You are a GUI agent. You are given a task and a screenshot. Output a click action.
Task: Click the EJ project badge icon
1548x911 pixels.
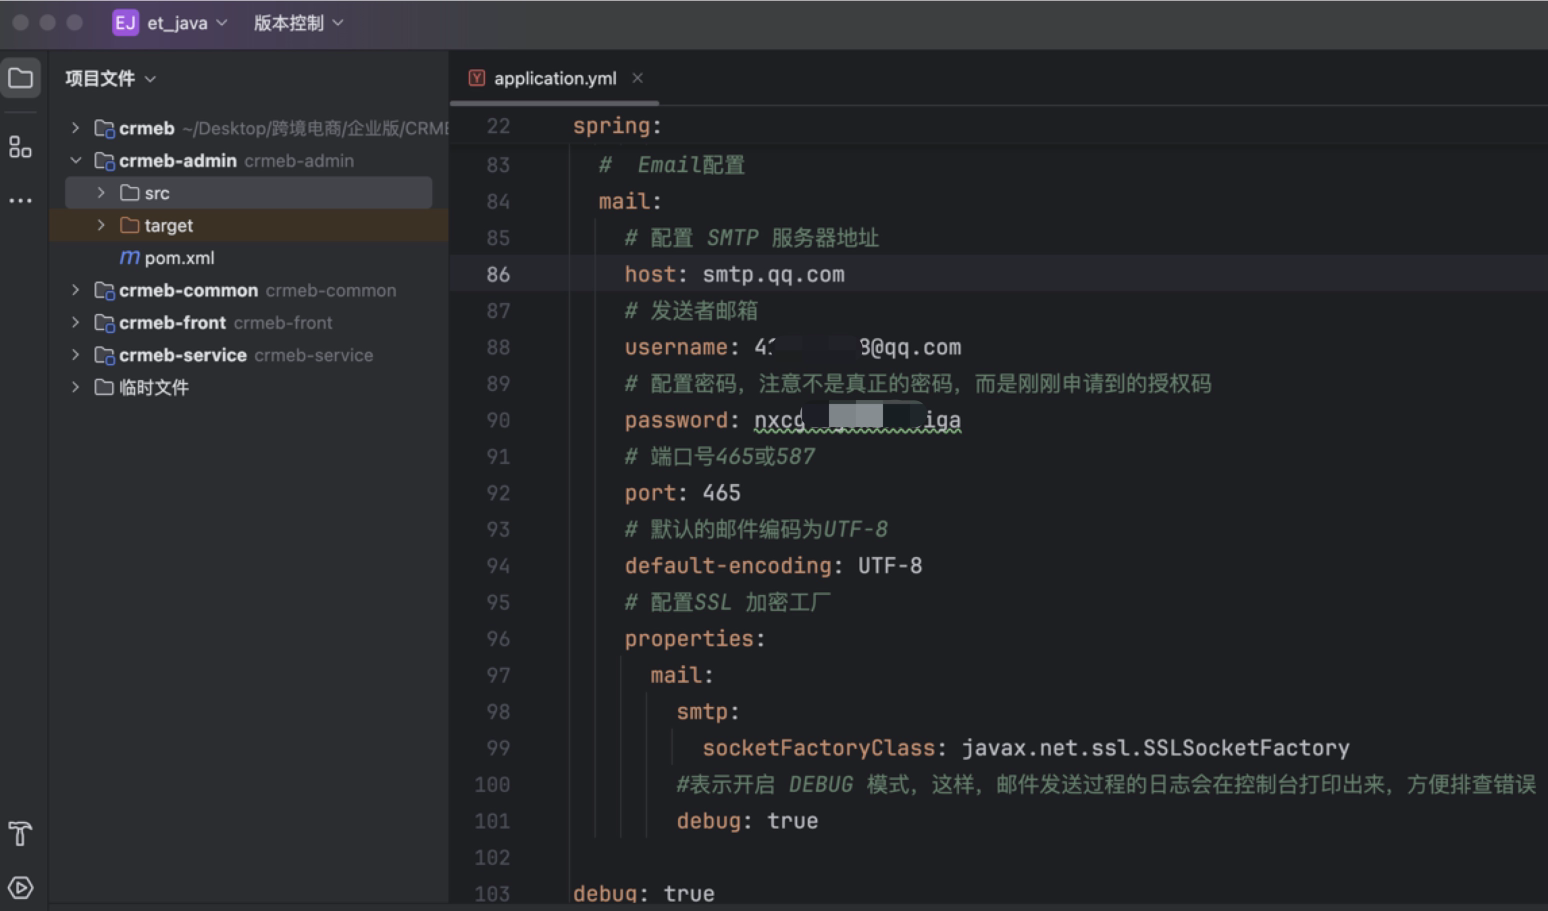coord(125,22)
